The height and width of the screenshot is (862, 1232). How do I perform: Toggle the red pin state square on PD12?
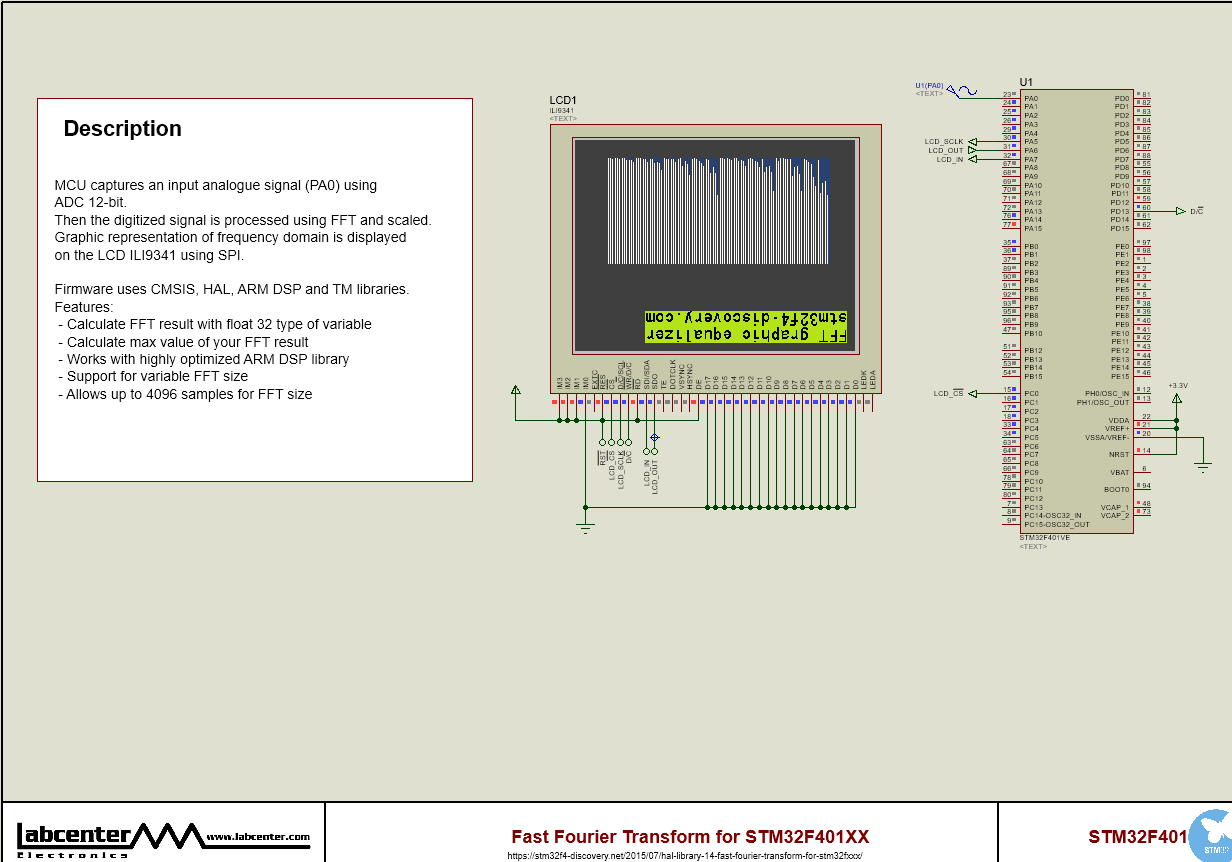[x=1139, y=198]
